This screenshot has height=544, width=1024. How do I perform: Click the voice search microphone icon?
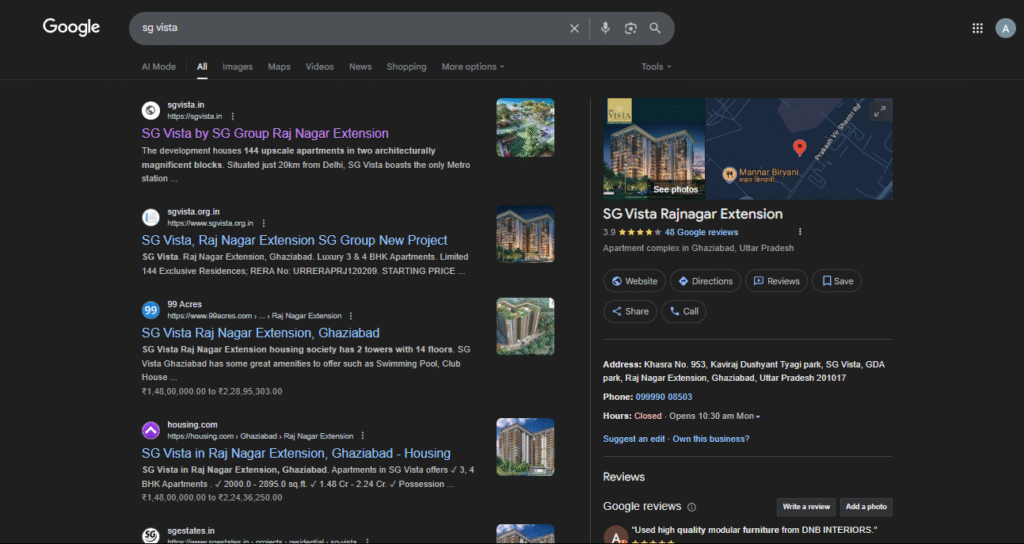pos(605,28)
